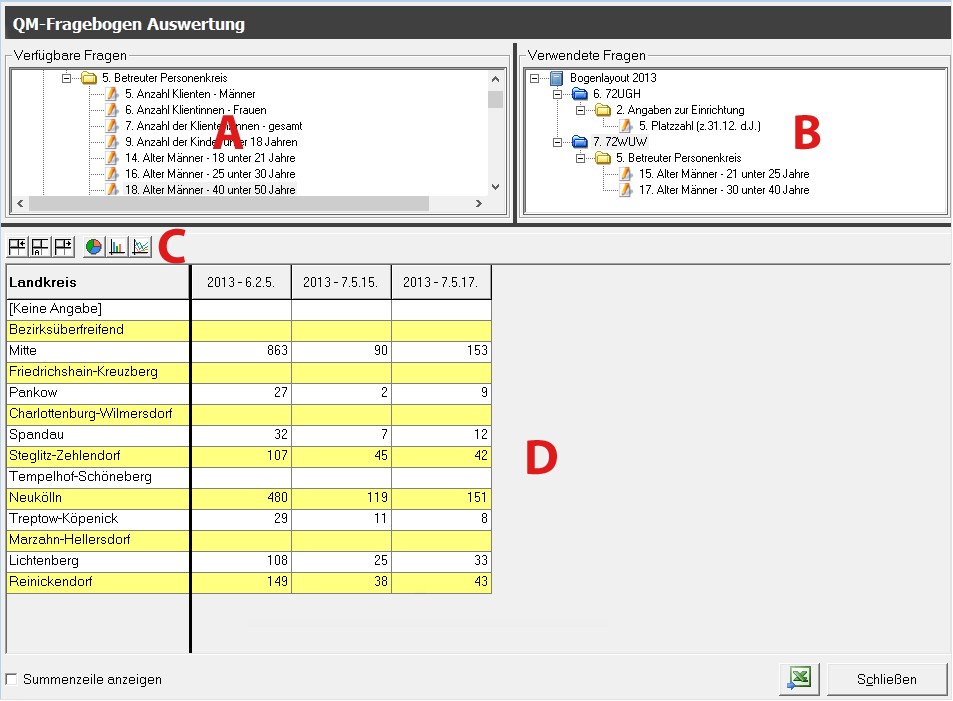Screen dimensions: 953x701
Task: Collapse the Bogenlayout 2013 root node
Action: point(535,78)
